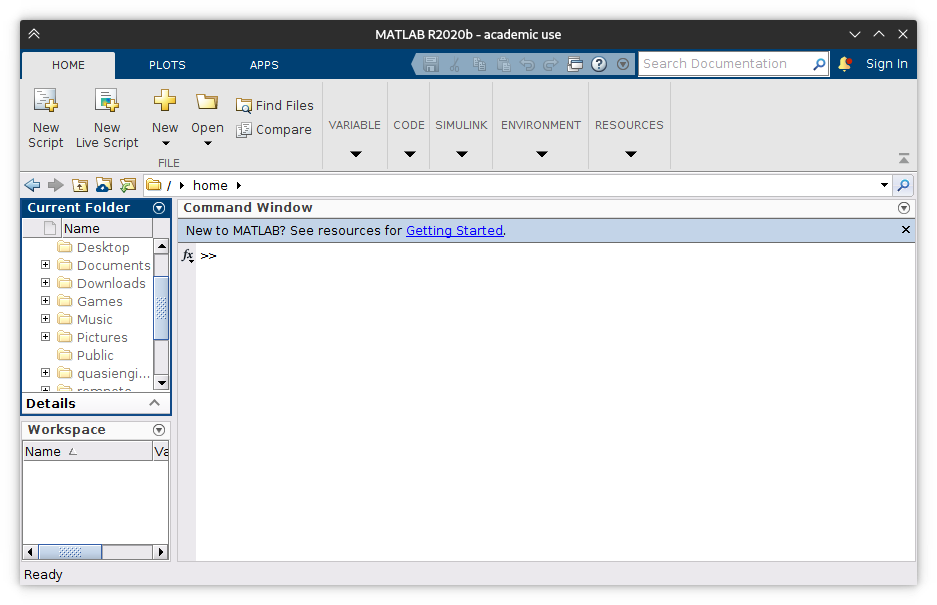Click Compare files button
This screenshot has height=605, width=937.
[274, 130]
